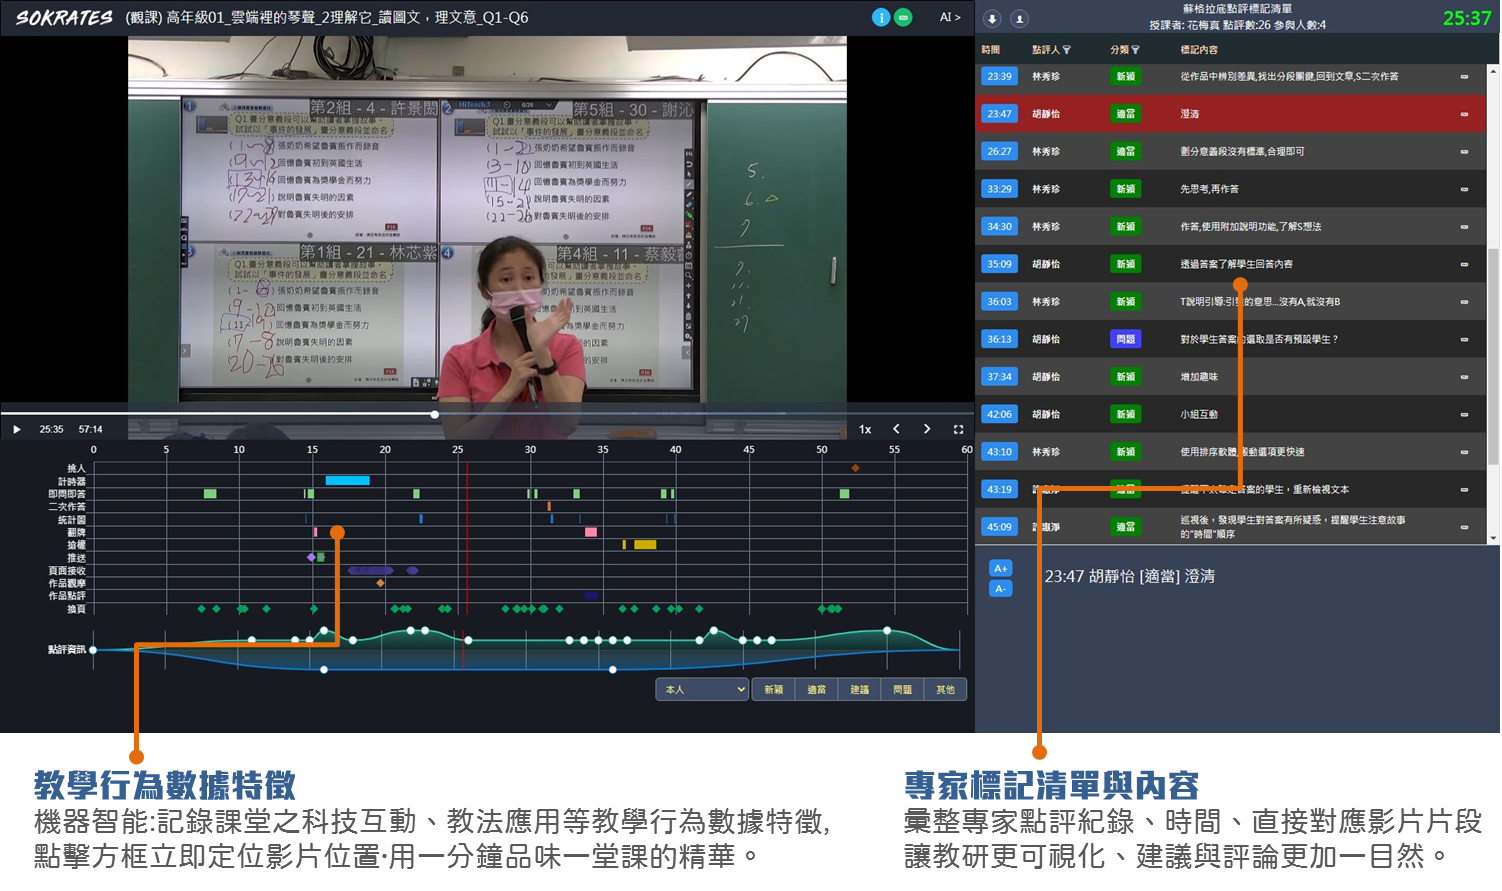Enter fullscreen video mode
The image size is (1502, 891).
pos(958,429)
